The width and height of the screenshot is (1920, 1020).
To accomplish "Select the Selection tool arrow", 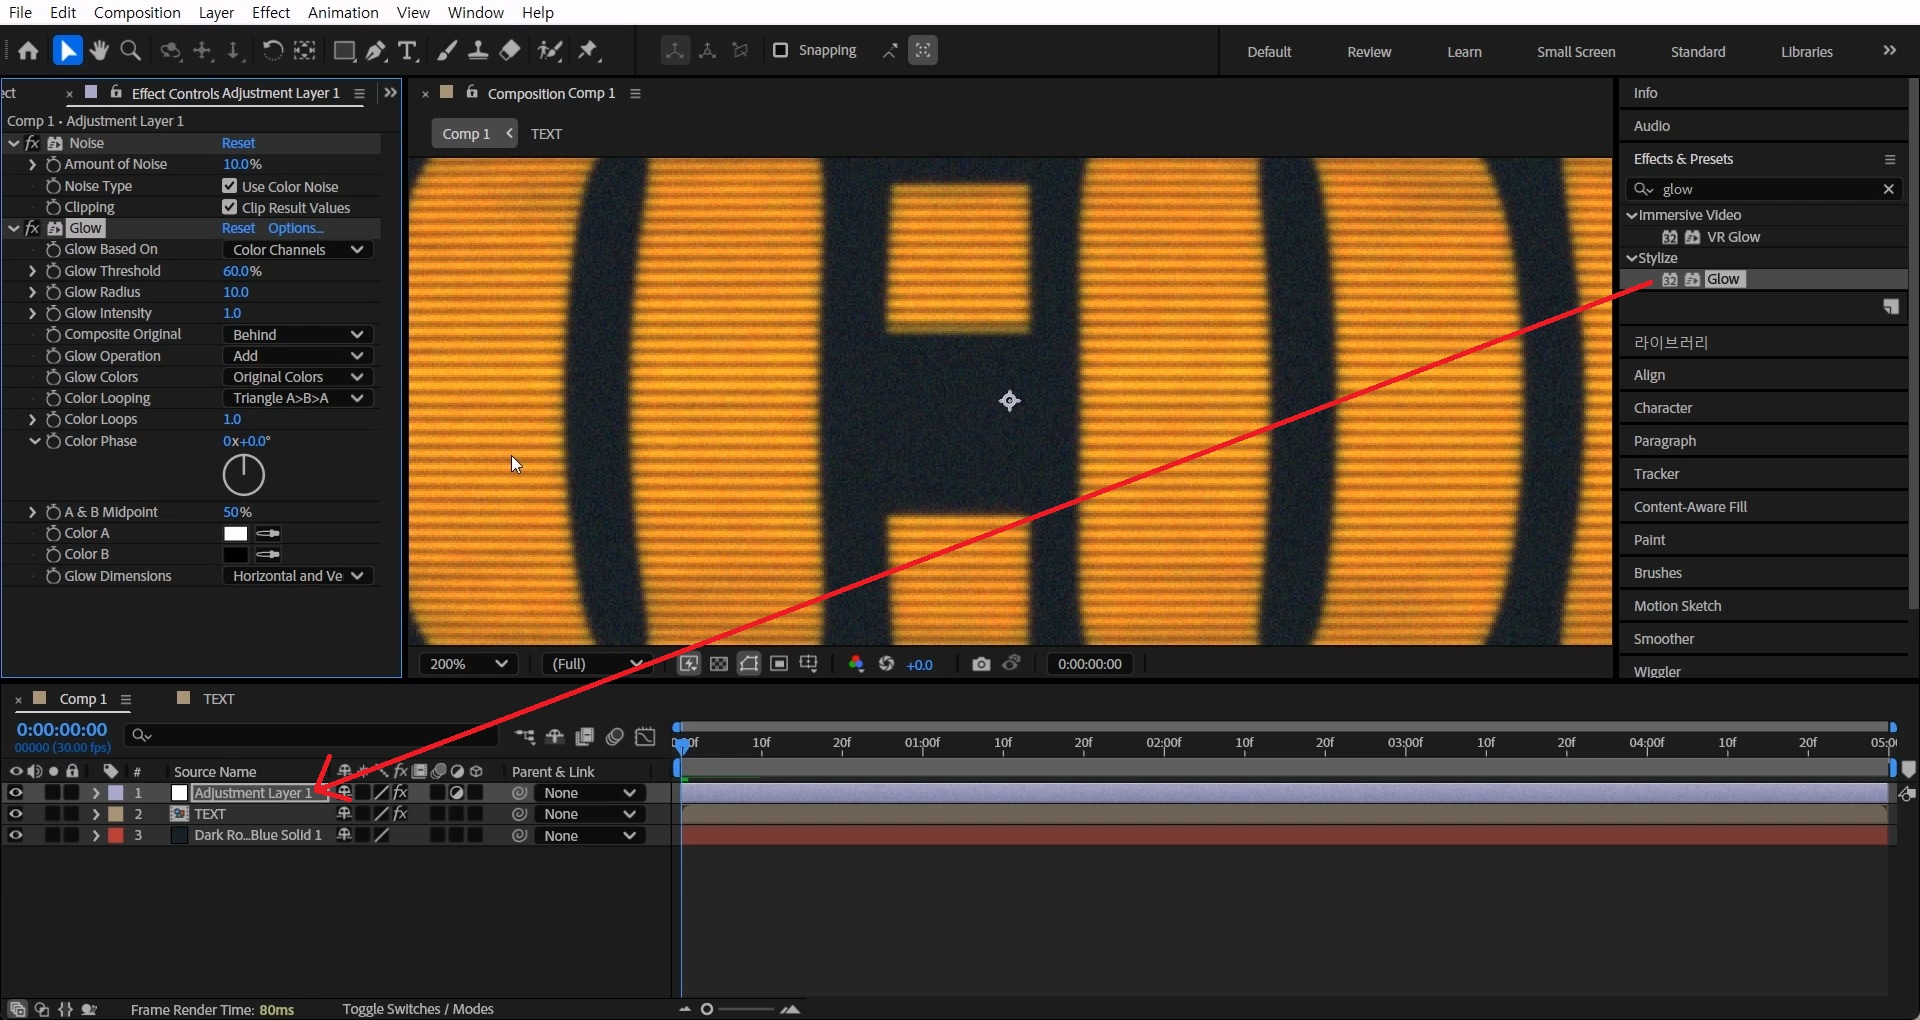I will [x=67, y=51].
